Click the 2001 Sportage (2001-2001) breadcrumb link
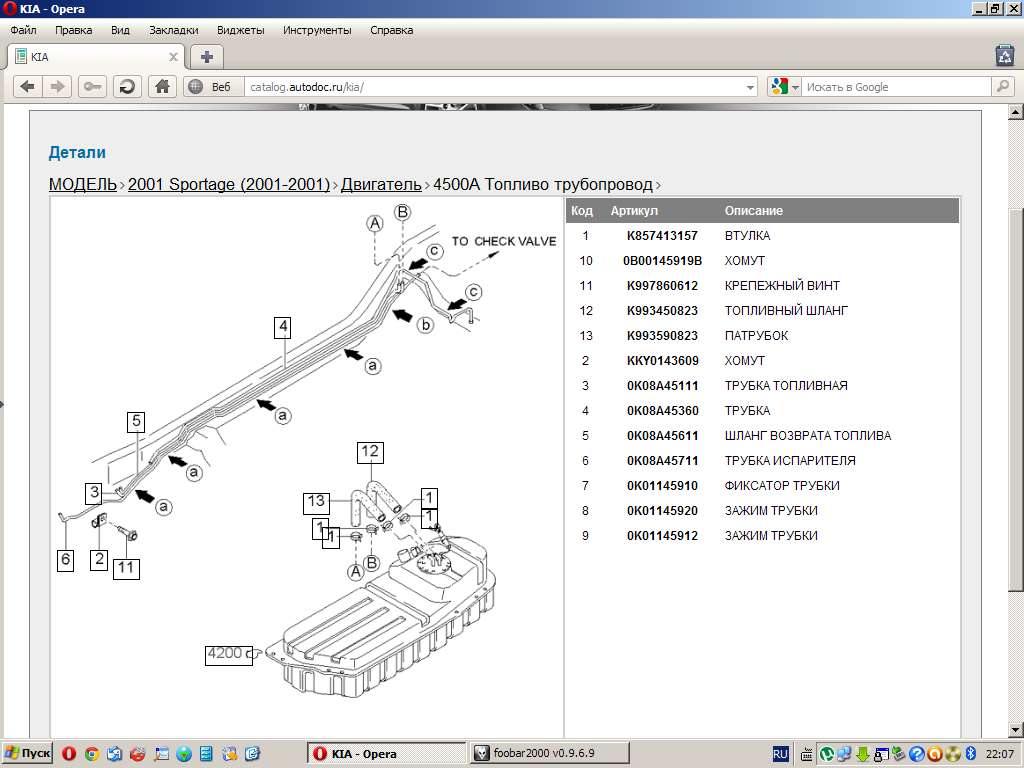This screenshot has height=768, width=1024. (x=228, y=184)
